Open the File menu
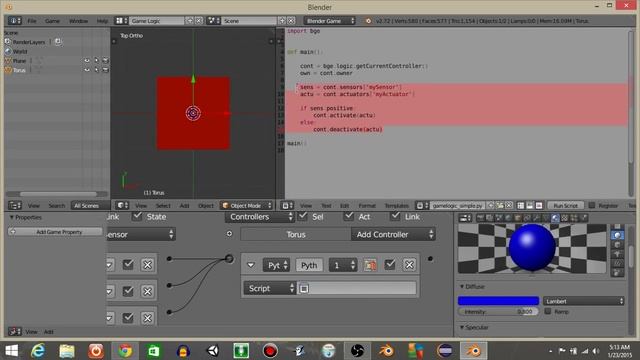640x360 pixels. click(32, 20)
